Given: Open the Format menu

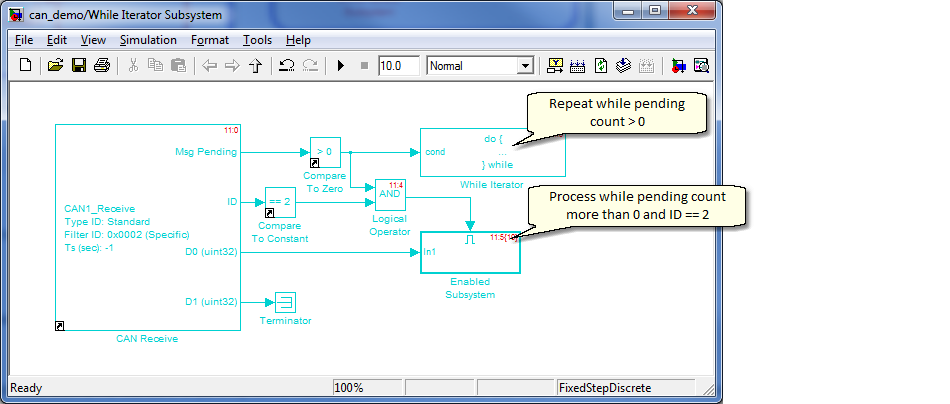Looking at the screenshot, I should click(210, 40).
